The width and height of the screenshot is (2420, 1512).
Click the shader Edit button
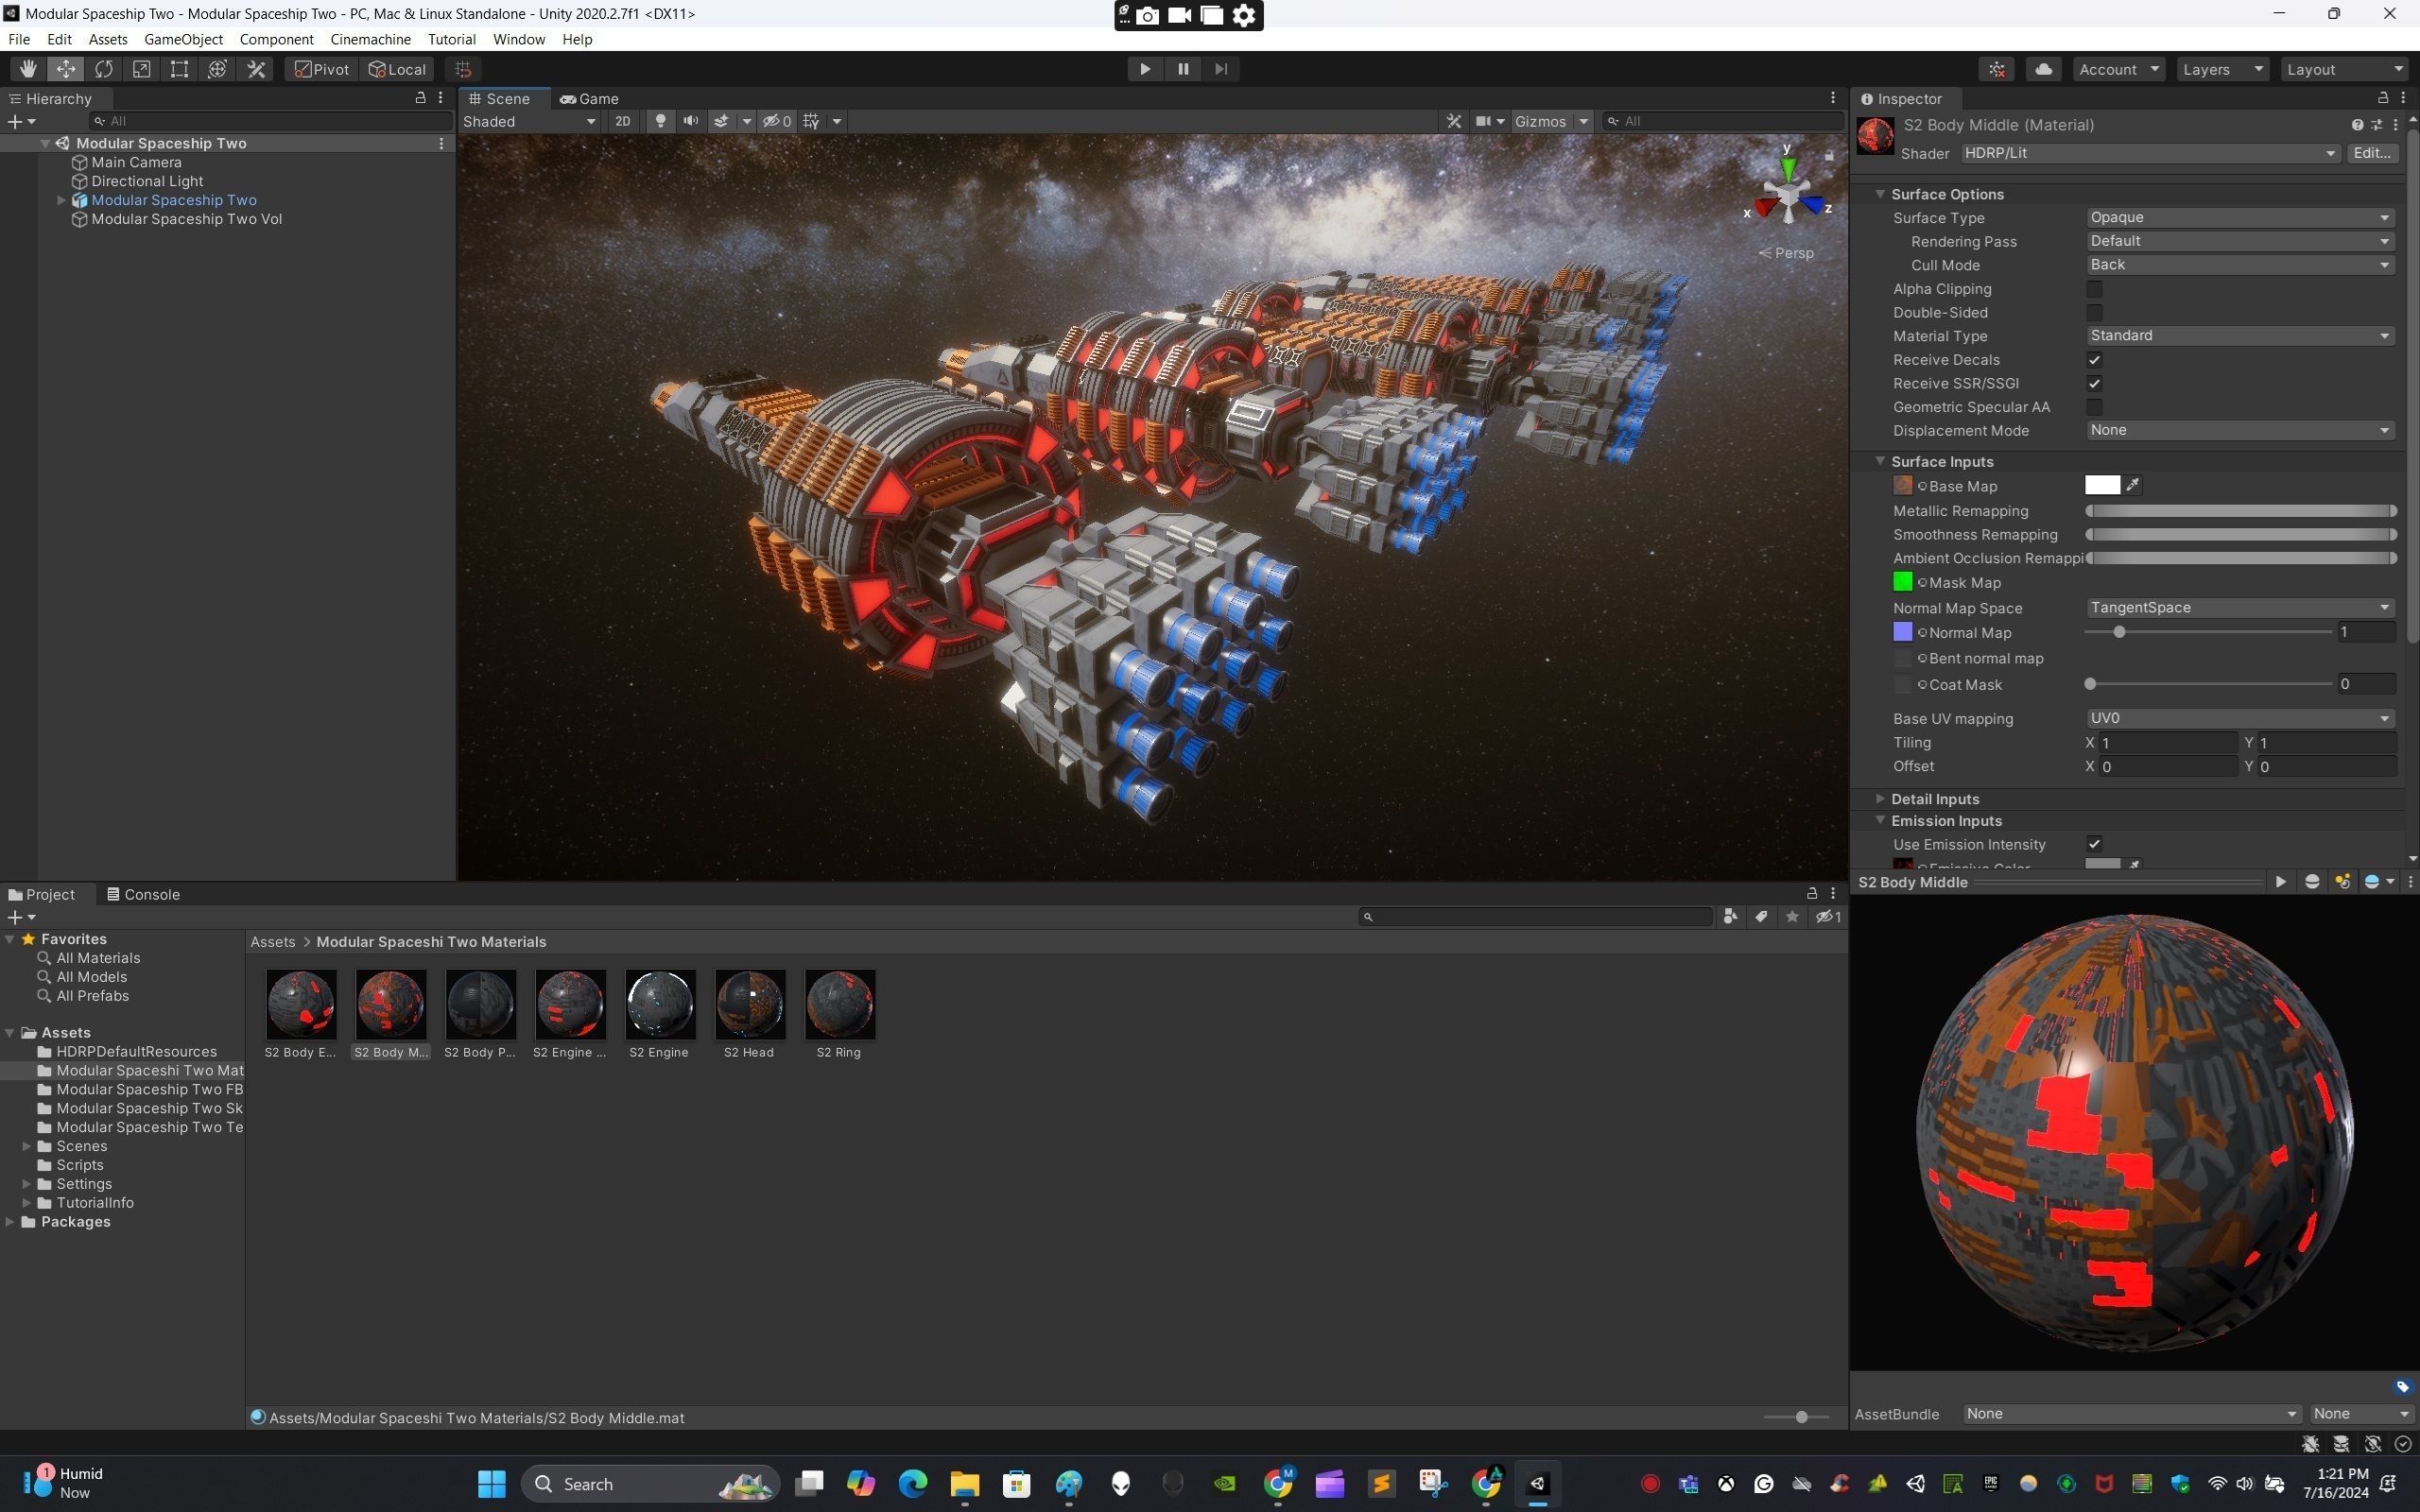[x=2372, y=153]
